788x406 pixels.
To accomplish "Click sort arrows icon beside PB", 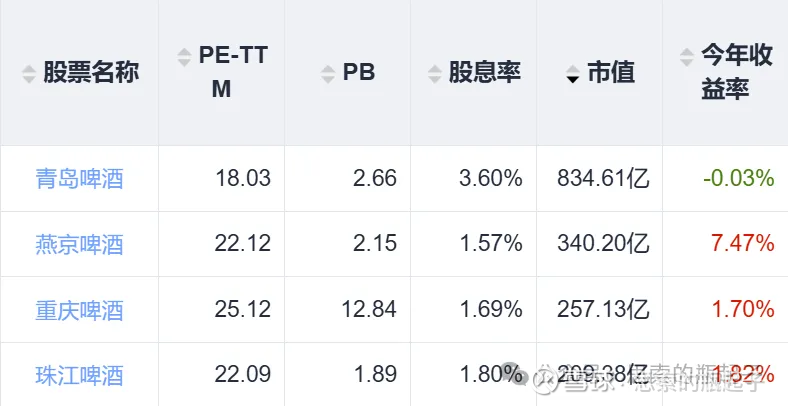I will [x=327, y=73].
